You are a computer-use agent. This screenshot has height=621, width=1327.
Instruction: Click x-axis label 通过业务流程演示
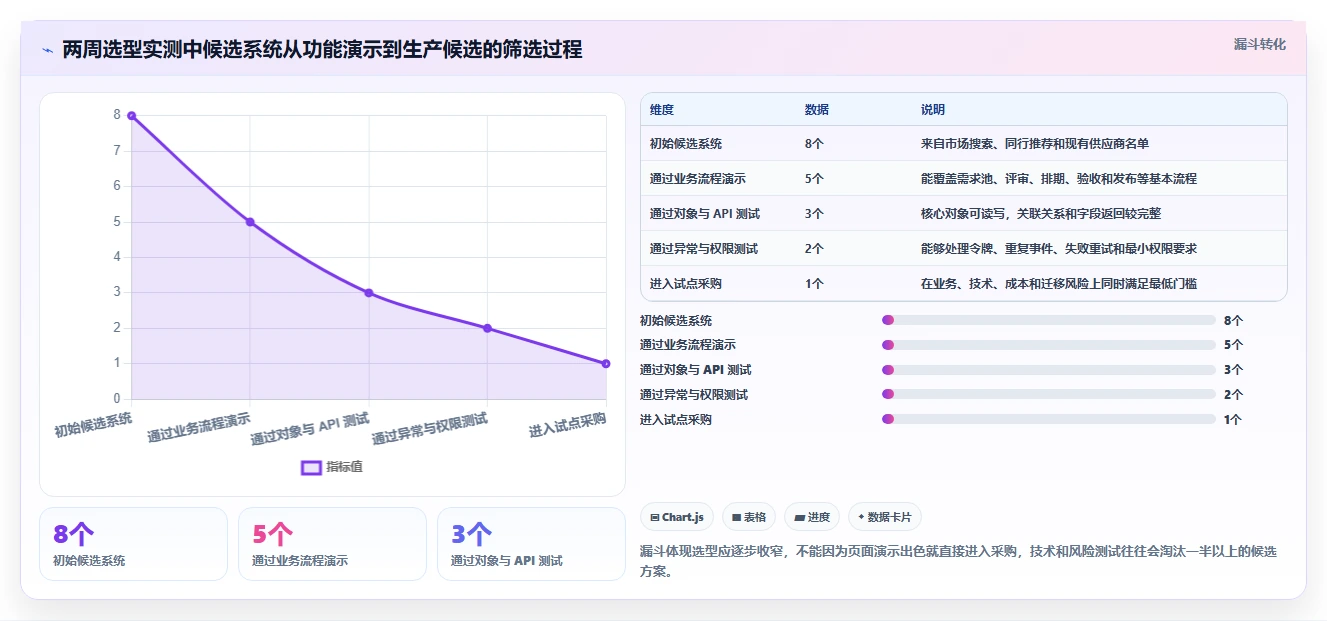(199, 427)
